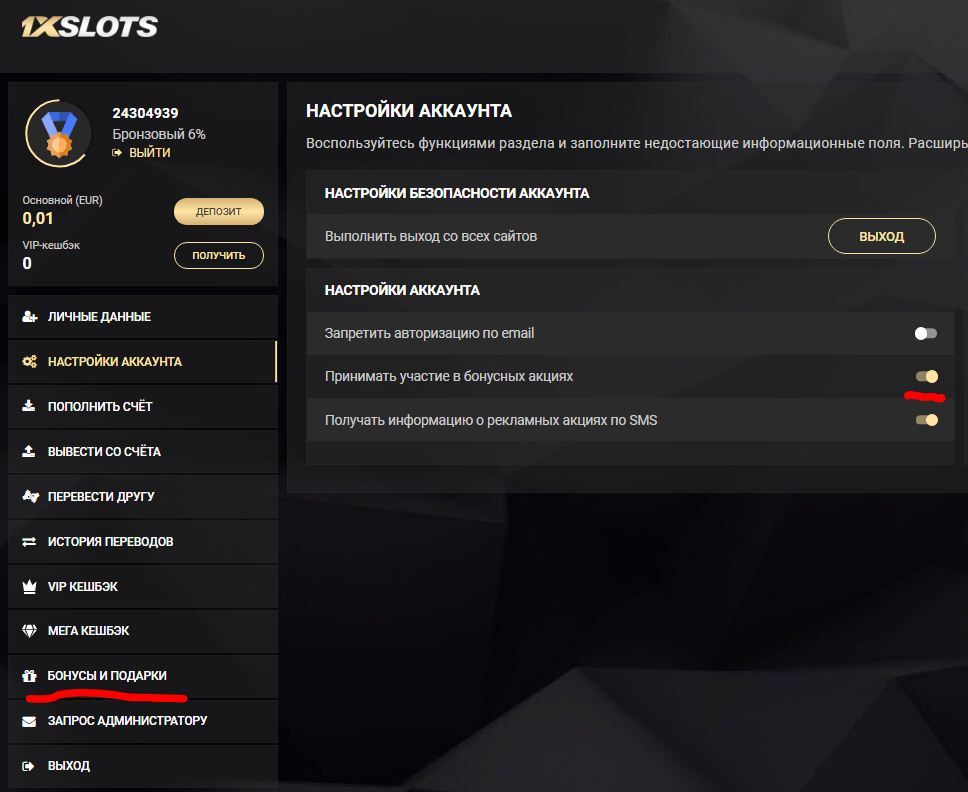Click the account settings gears icon

click(x=29, y=362)
